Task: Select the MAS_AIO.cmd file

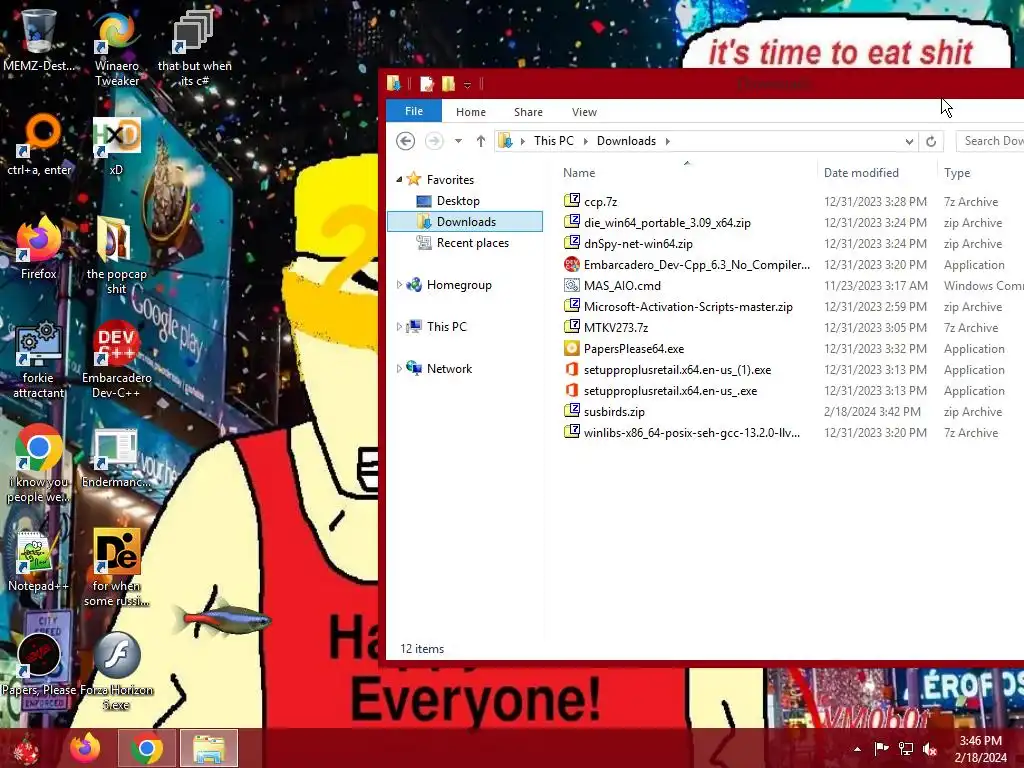Action: click(x=622, y=285)
